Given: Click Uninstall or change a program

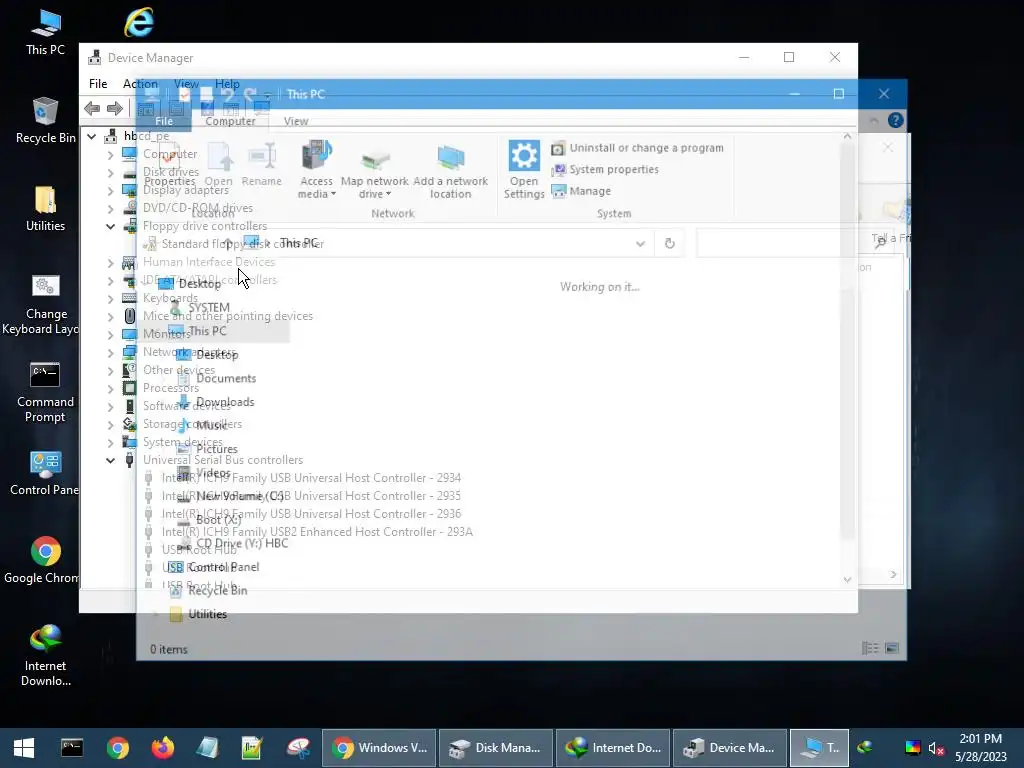Looking at the screenshot, I should 637,148.
